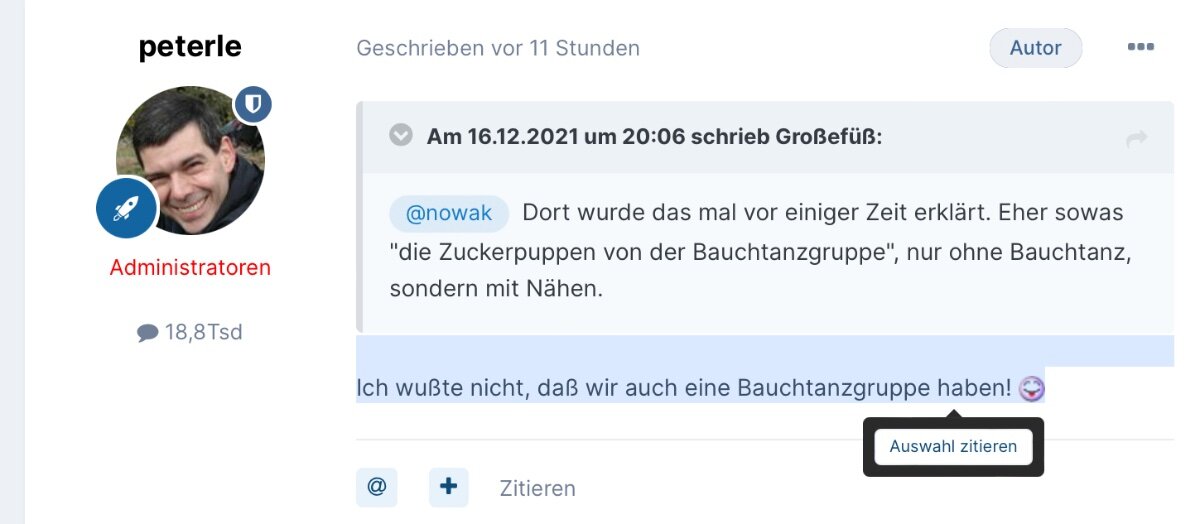Click the speech bubble post count icon

148,333
